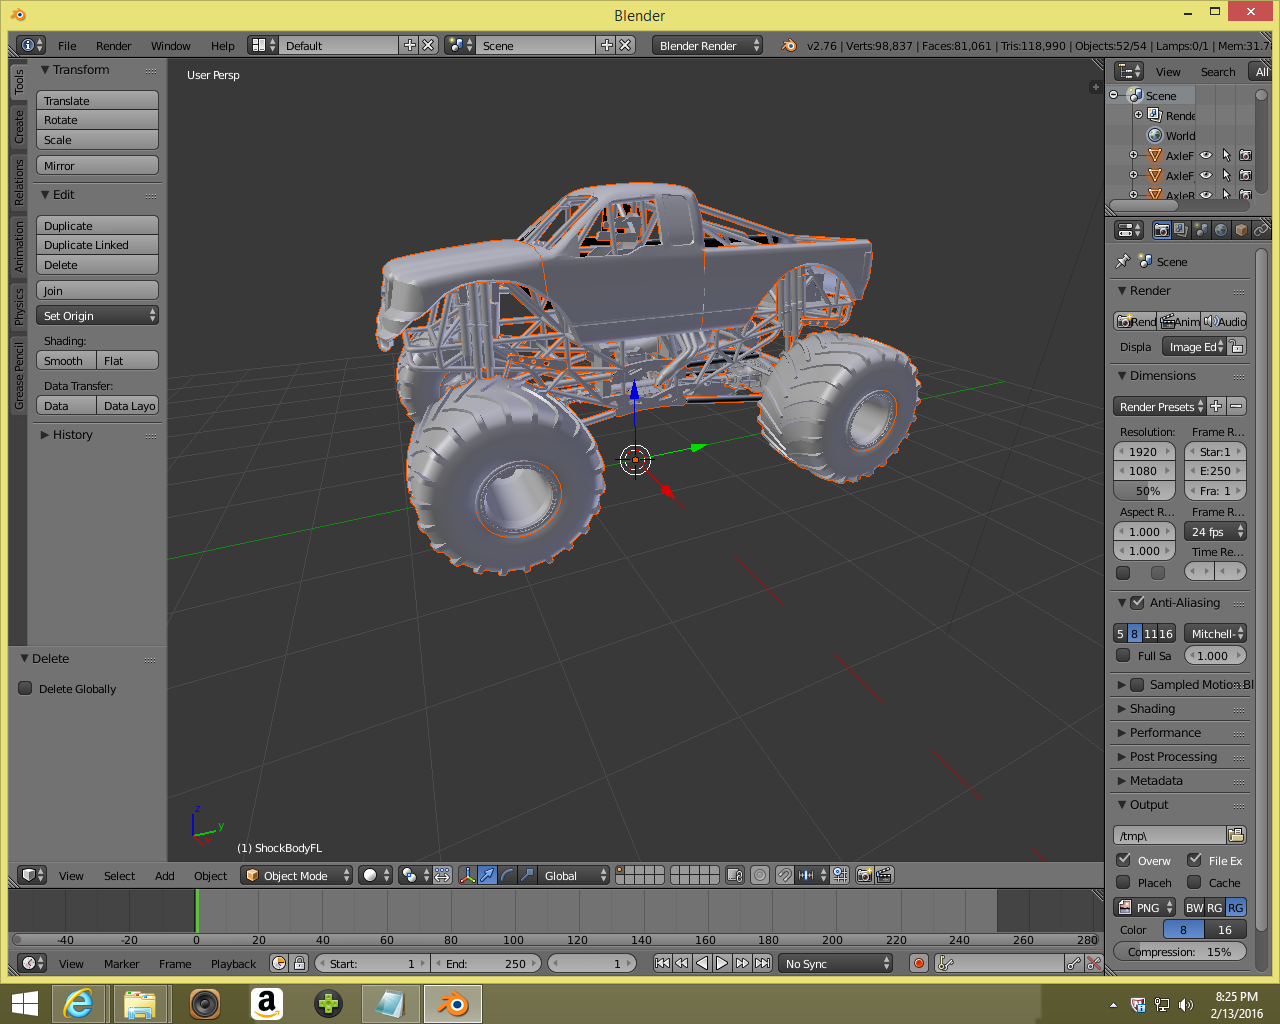The image size is (1280, 1024).
Task: Select the translate manipulator arrow icon
Action: pos(487,875)
